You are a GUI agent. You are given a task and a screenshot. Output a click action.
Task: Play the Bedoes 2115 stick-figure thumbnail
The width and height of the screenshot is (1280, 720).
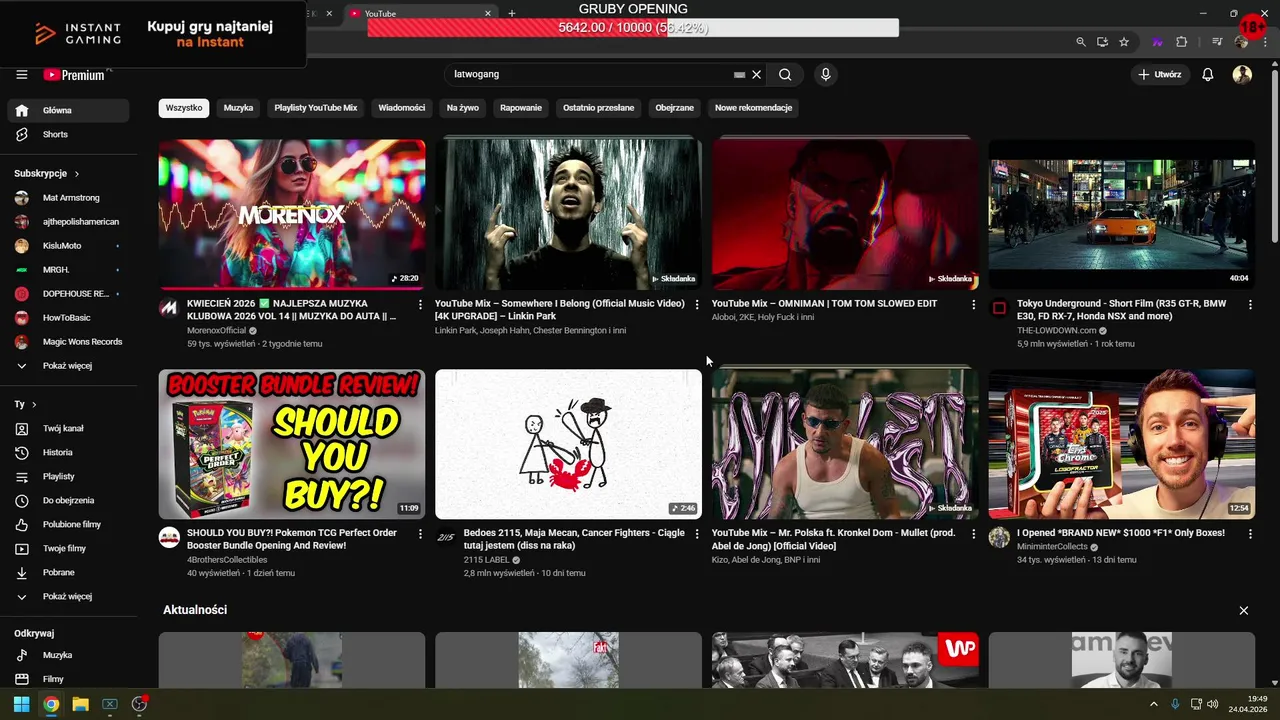coord(568,444)
